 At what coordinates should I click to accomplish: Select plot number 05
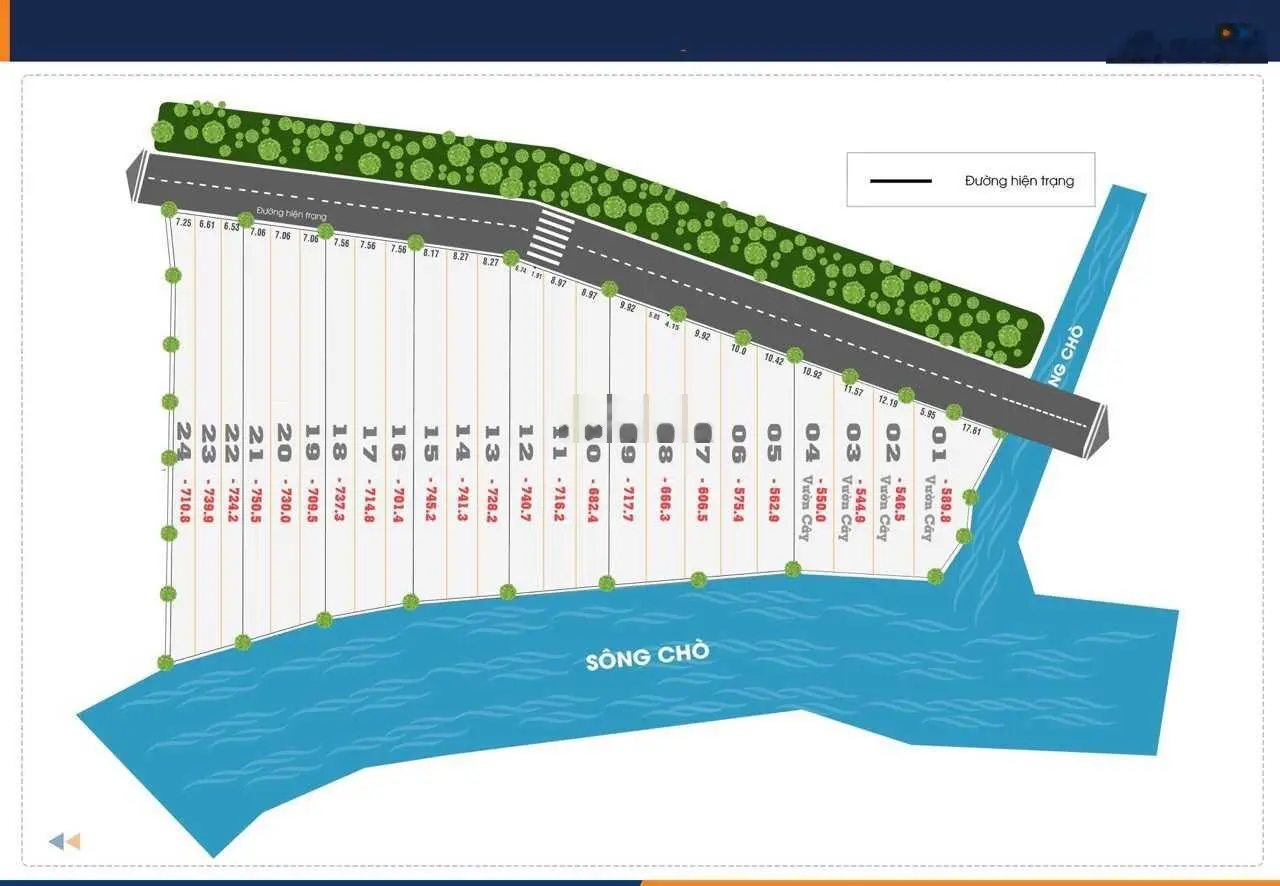(774, 441)
